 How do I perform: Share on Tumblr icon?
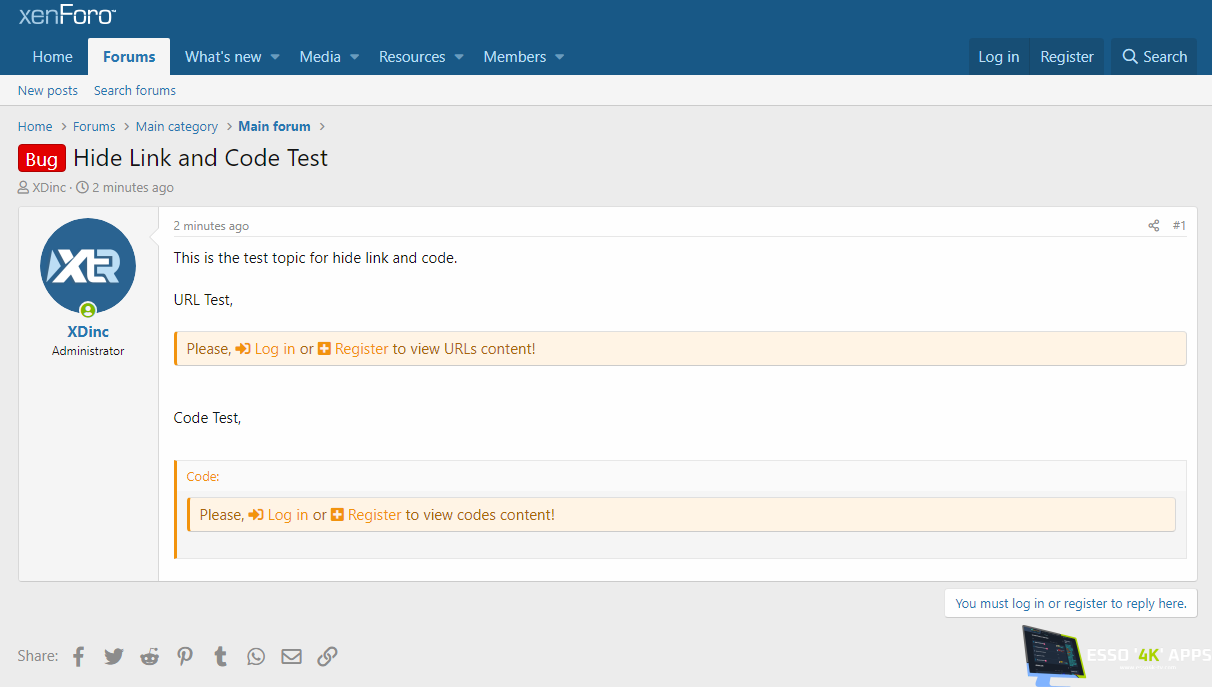pyautogui.click(x=221, y=656)
